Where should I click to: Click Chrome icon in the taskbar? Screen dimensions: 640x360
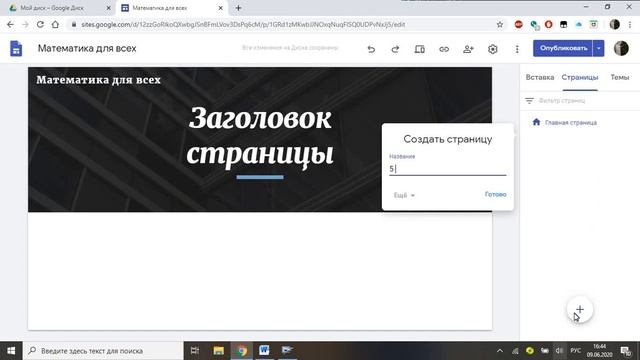pos(241,350)
